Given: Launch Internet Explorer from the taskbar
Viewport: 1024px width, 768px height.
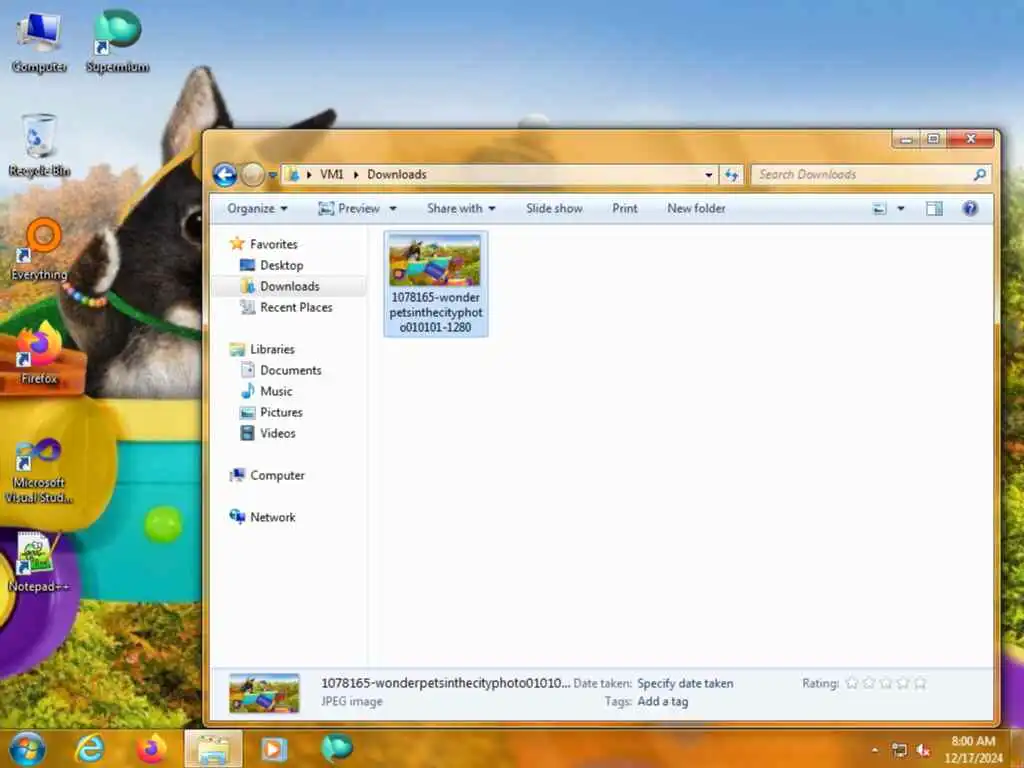Looking at the screenshot, I should pos(89,749).
